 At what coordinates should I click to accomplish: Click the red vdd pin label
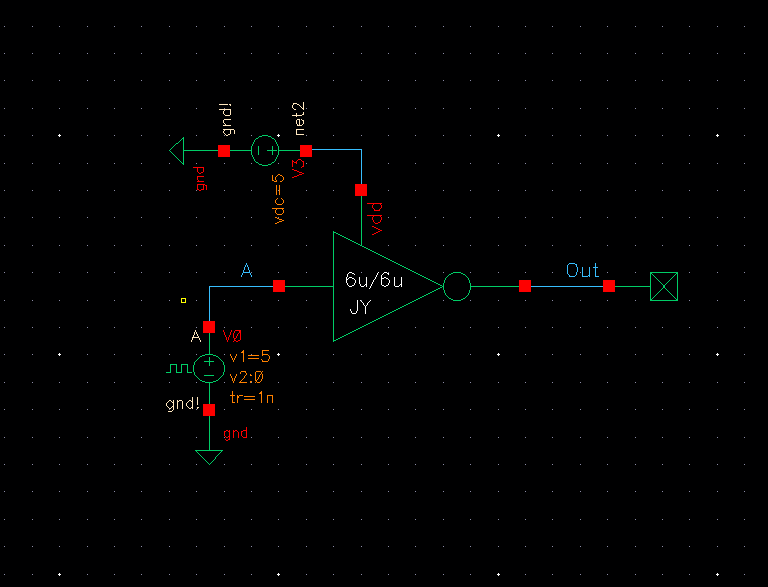tap(376, 219)
